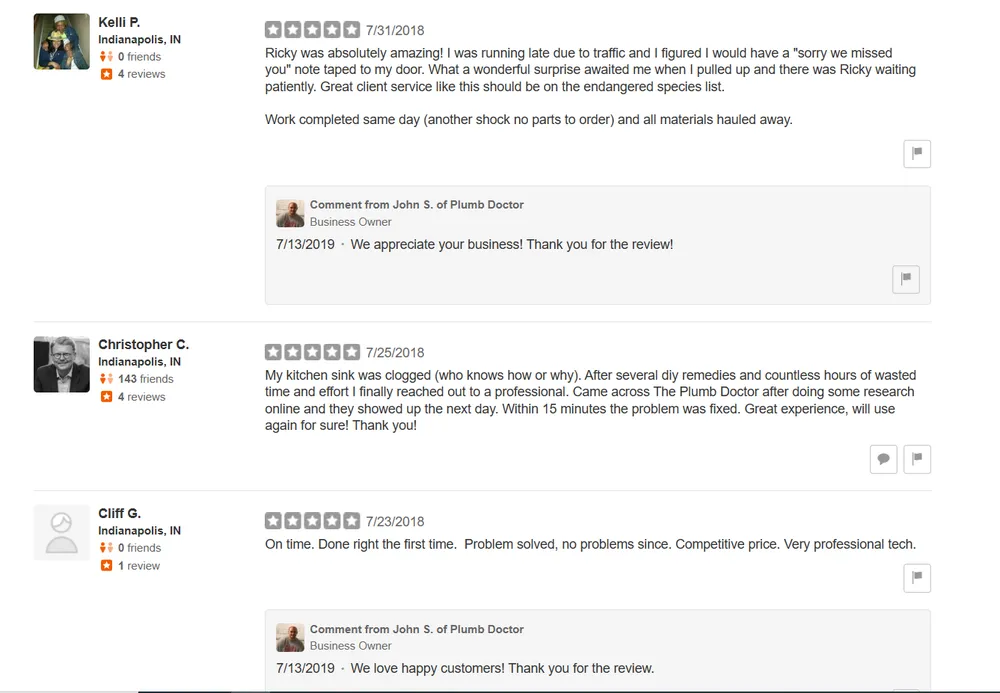Click Kelli P.'s friends count icon

point(106,57)
